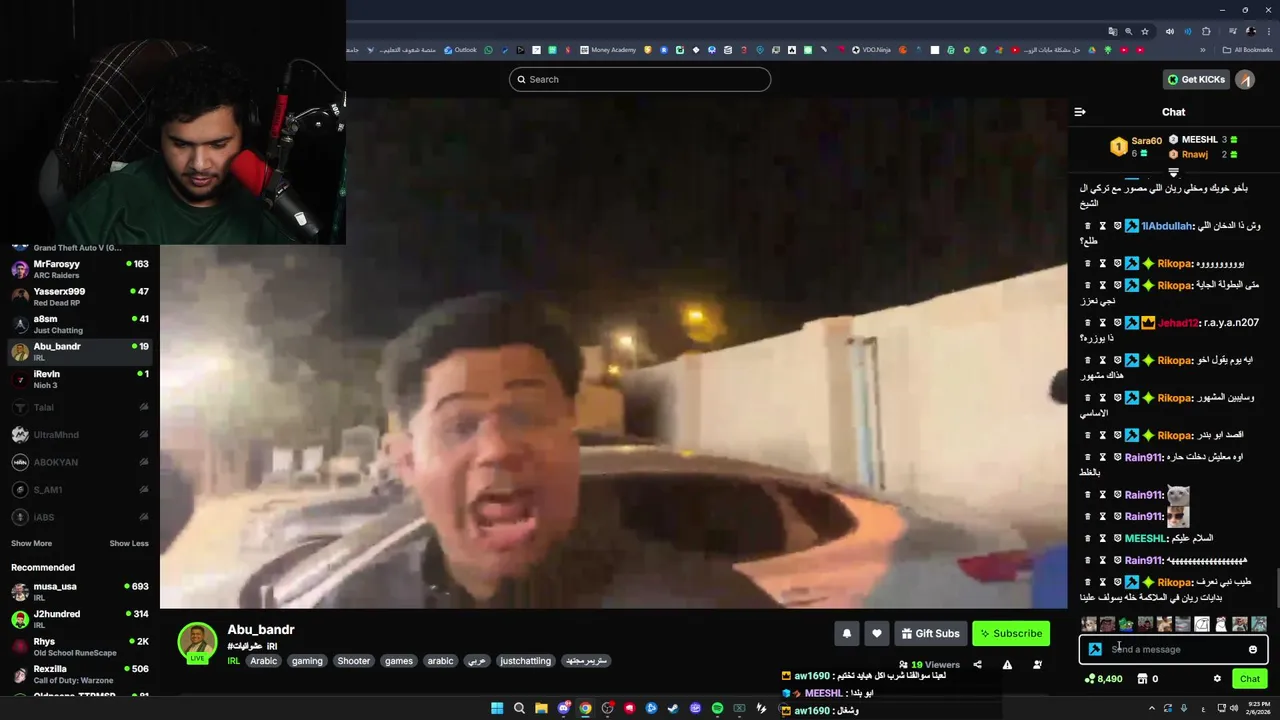The height and width of the screenshot is (720, 1280).
Task: Open recommended channel Rhys
Action: 80,646
